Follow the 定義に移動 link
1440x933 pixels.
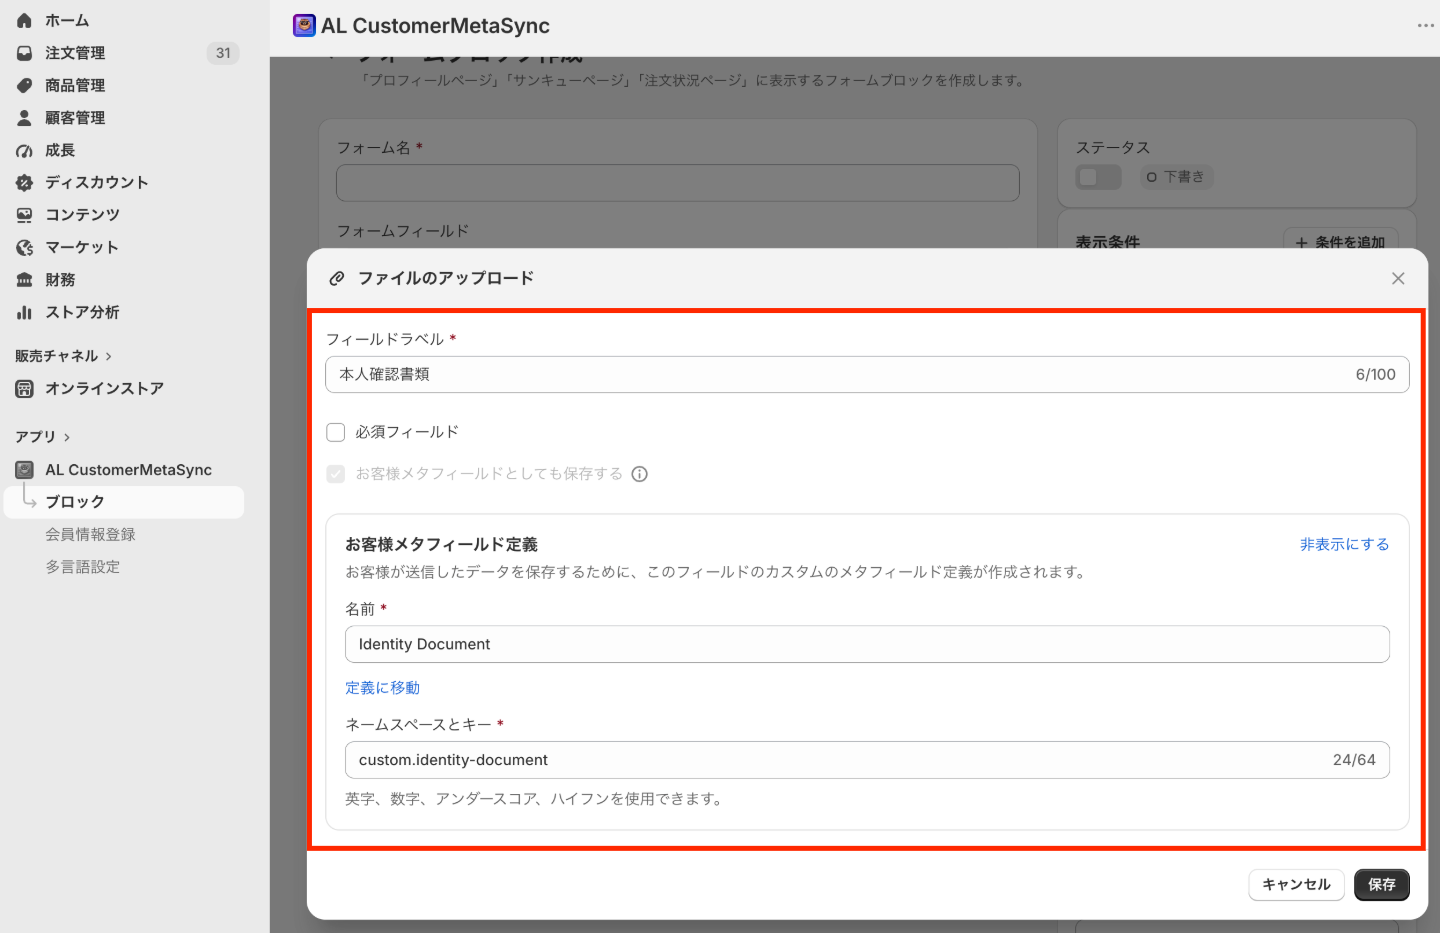[382, 688]
